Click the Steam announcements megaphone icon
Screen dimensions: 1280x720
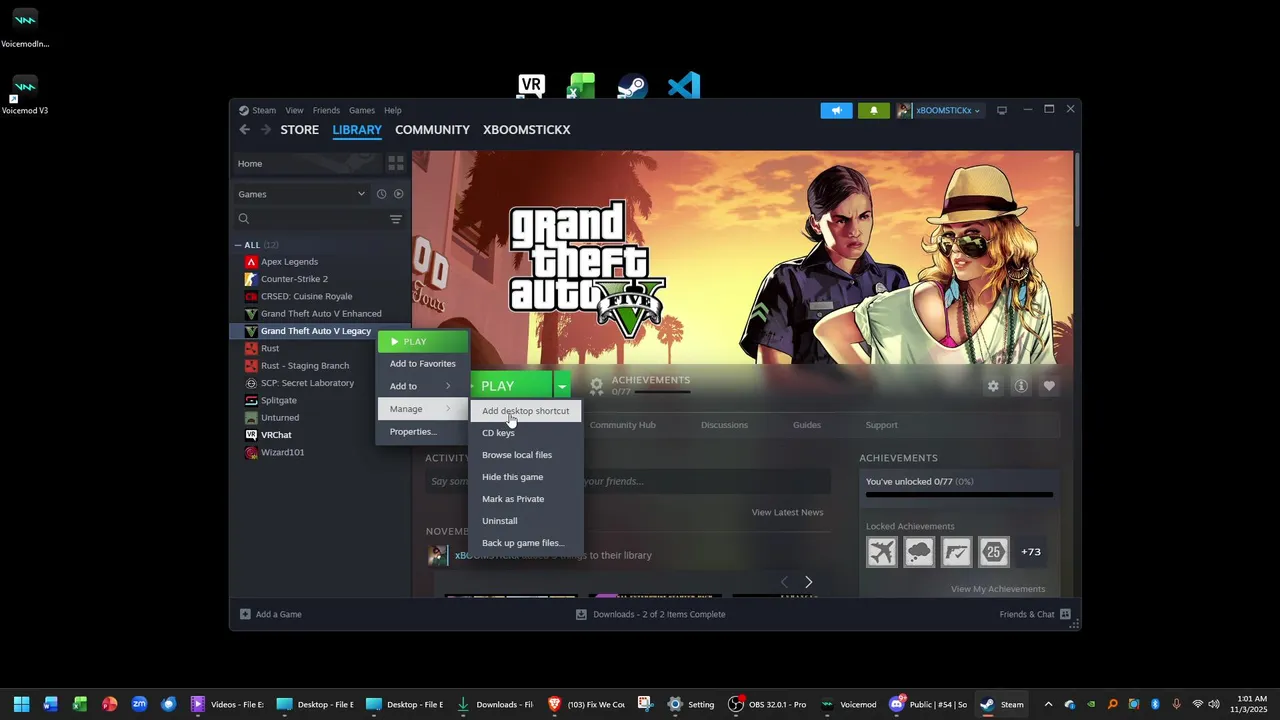[x=836, y=110]
